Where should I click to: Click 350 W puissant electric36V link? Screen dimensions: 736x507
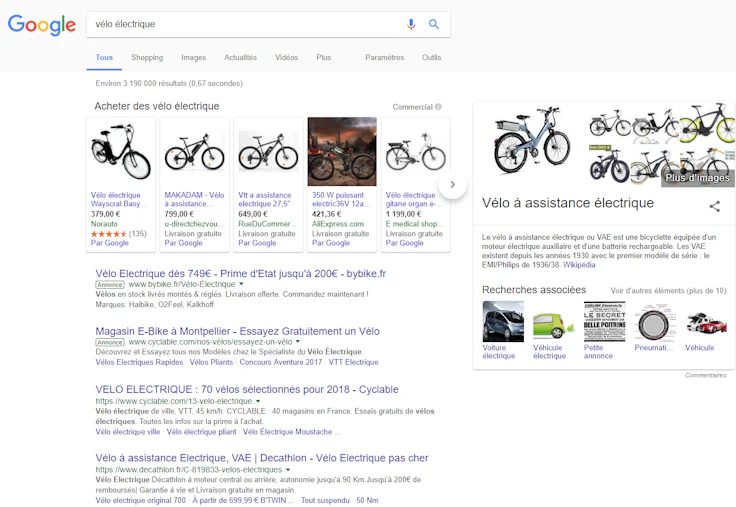pyautogui.click(x=341, y=200)
